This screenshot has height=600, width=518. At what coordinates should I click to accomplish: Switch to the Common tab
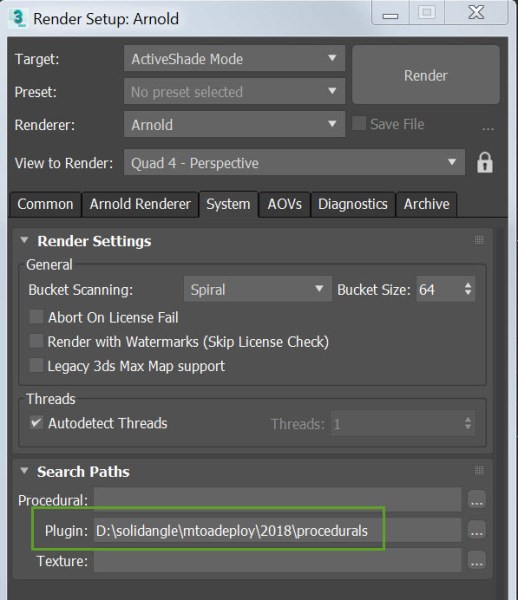click(45, 204)
